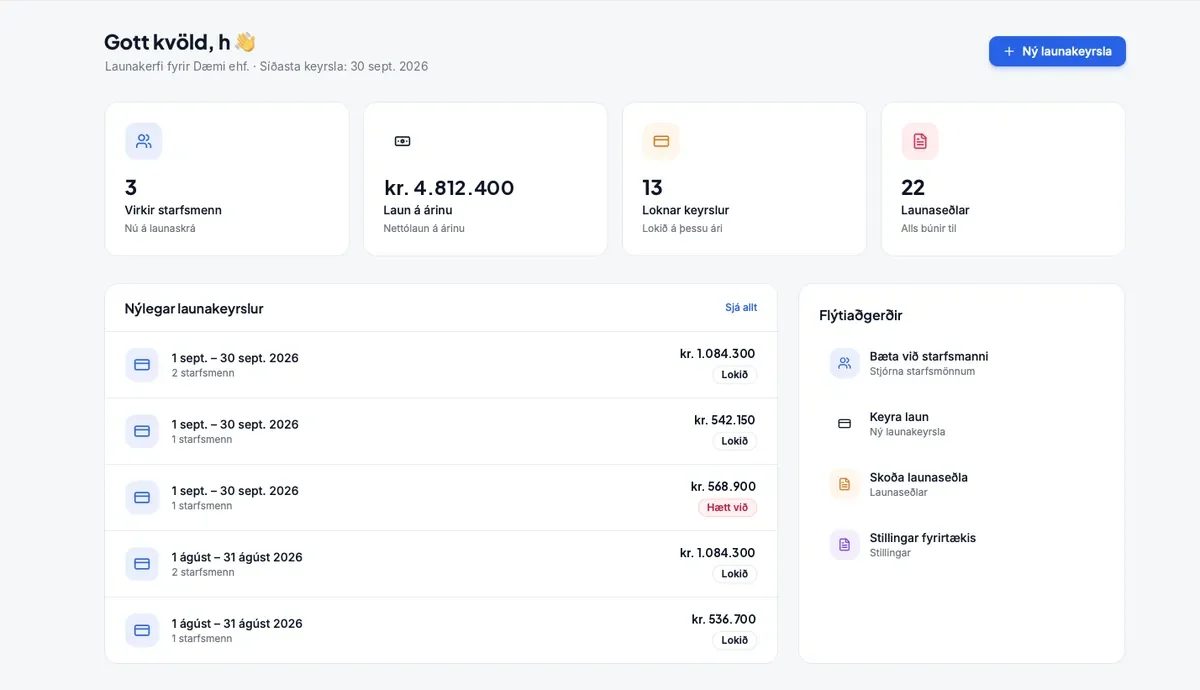Click the document icon in Launaseðlar card

(x=919, y=141)
